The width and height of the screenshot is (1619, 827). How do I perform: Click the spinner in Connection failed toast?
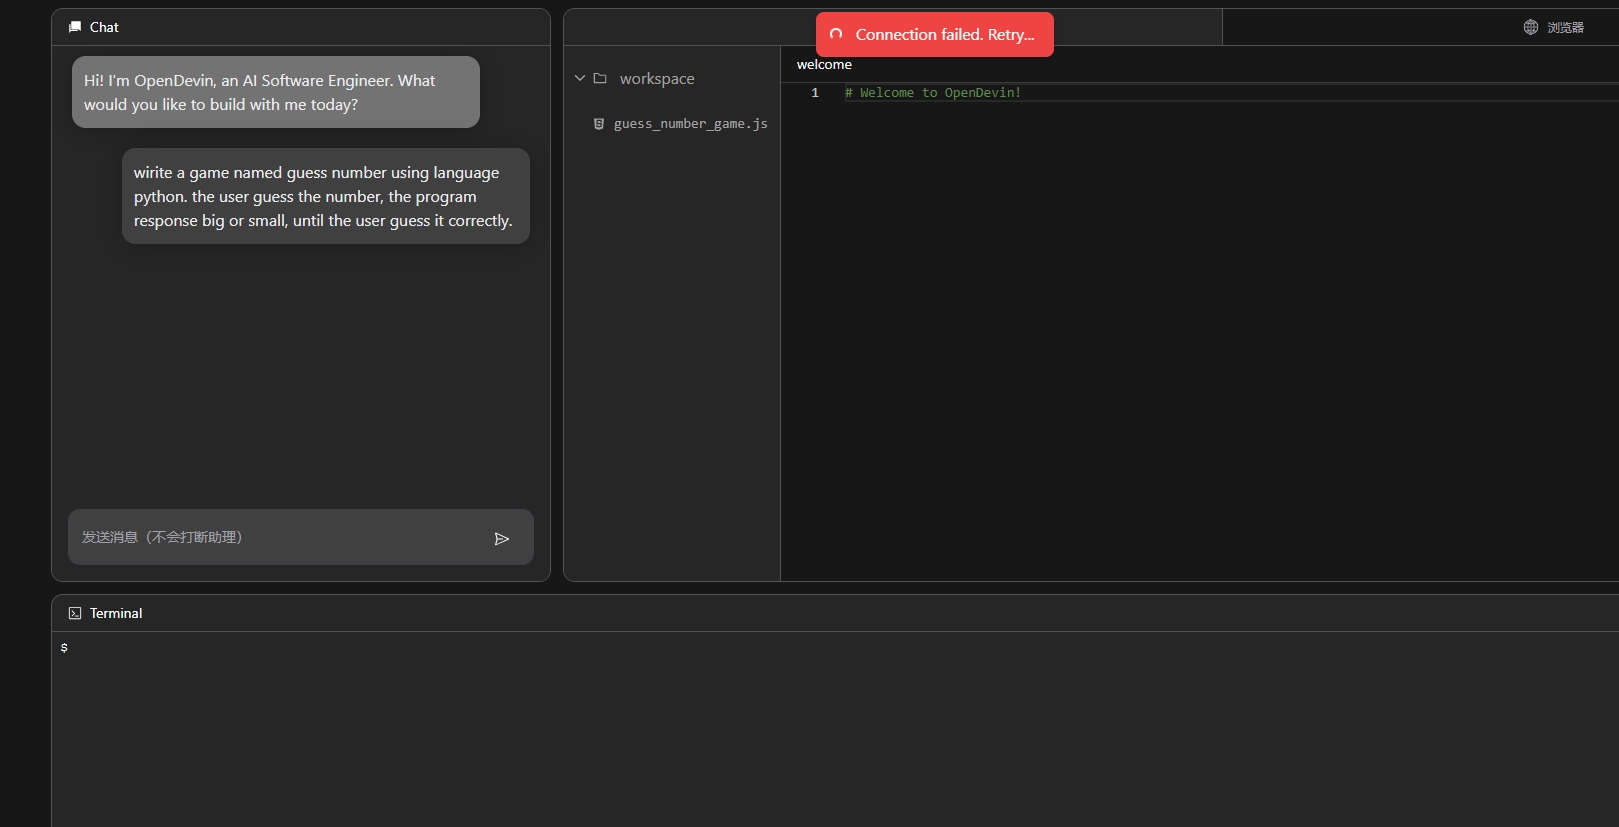(x=836, y=34)
